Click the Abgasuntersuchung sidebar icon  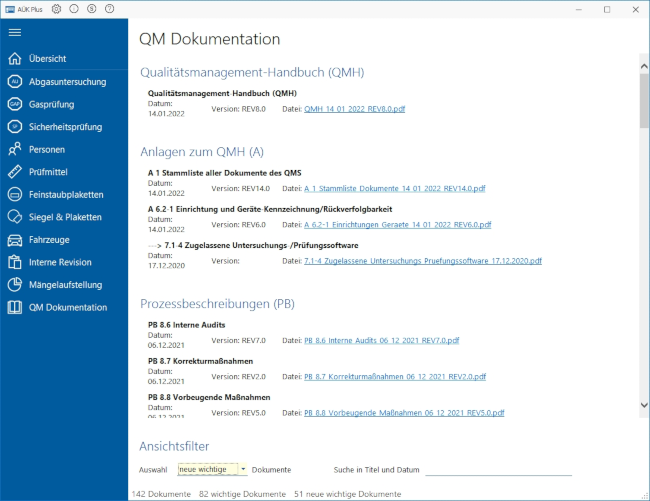pyautogui.click(x=14, y=81)
